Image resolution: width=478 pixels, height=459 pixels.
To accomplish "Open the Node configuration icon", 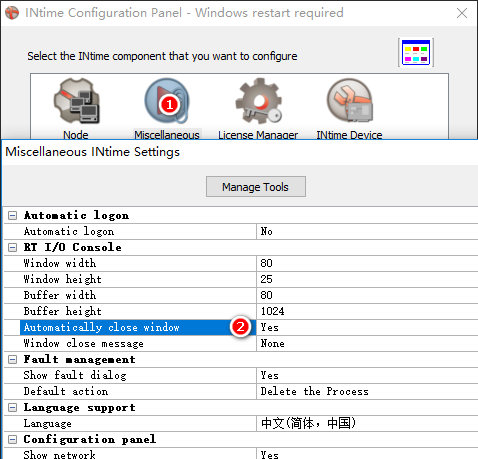I will point(76,101).
